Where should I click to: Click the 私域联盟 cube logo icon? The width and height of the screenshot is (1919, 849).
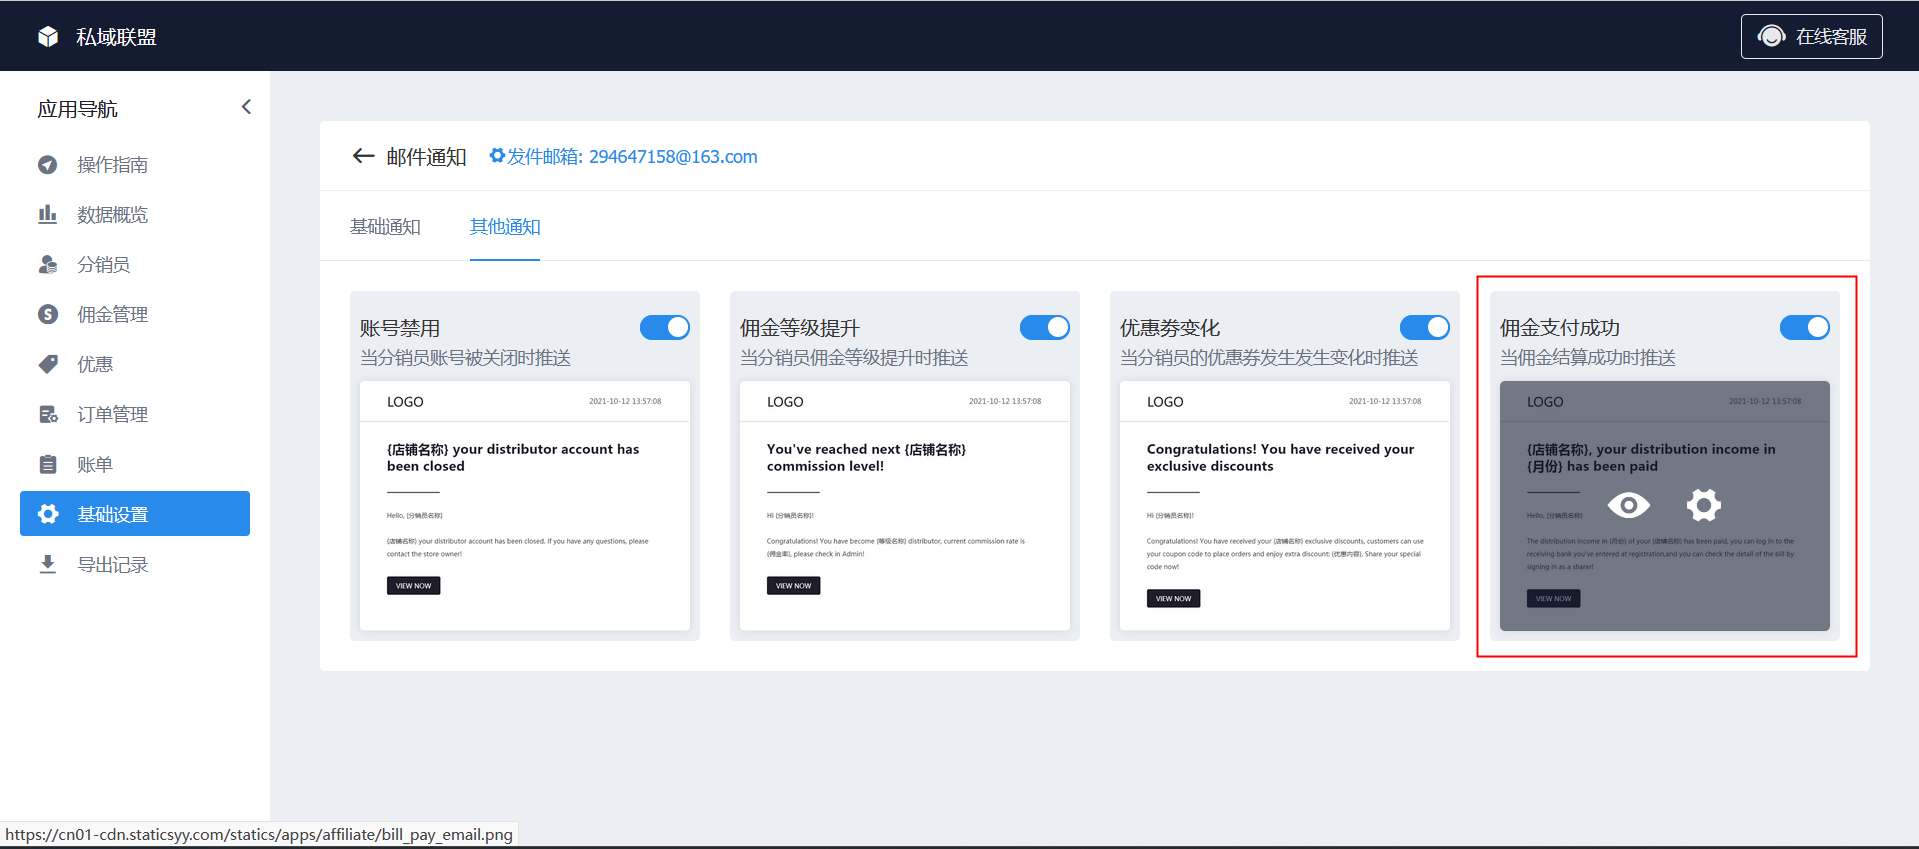click(x=48, y=37)
